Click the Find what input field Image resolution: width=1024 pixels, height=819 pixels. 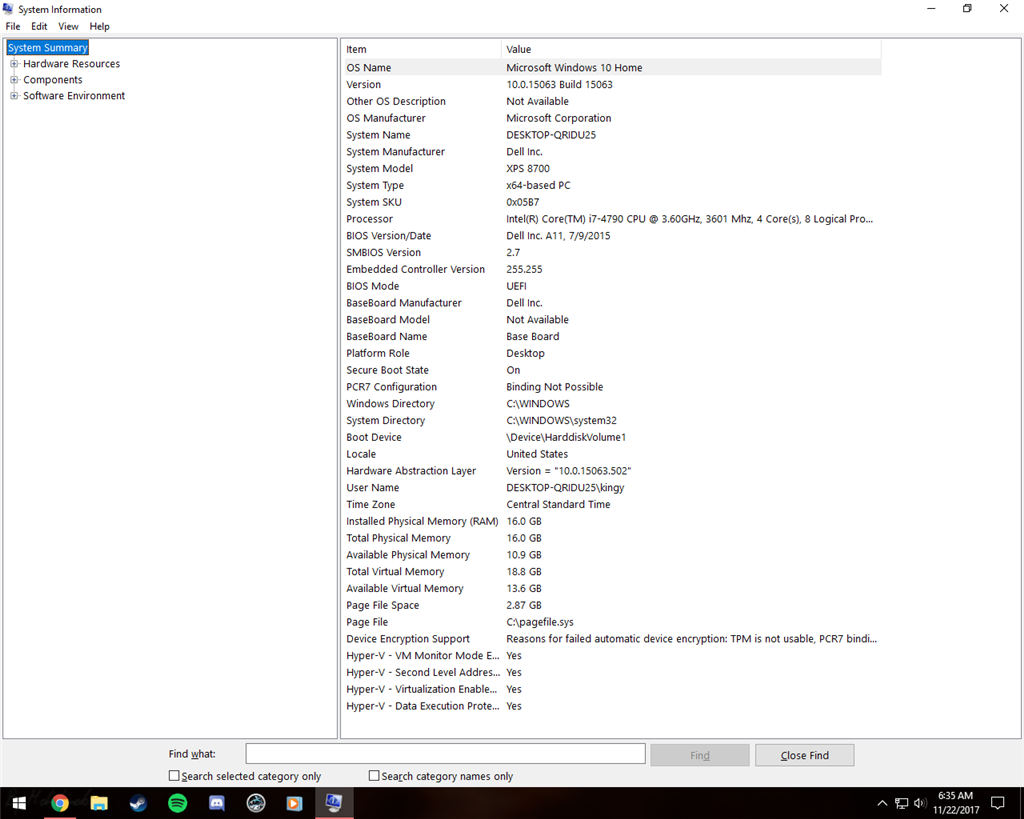click(445, 754)
